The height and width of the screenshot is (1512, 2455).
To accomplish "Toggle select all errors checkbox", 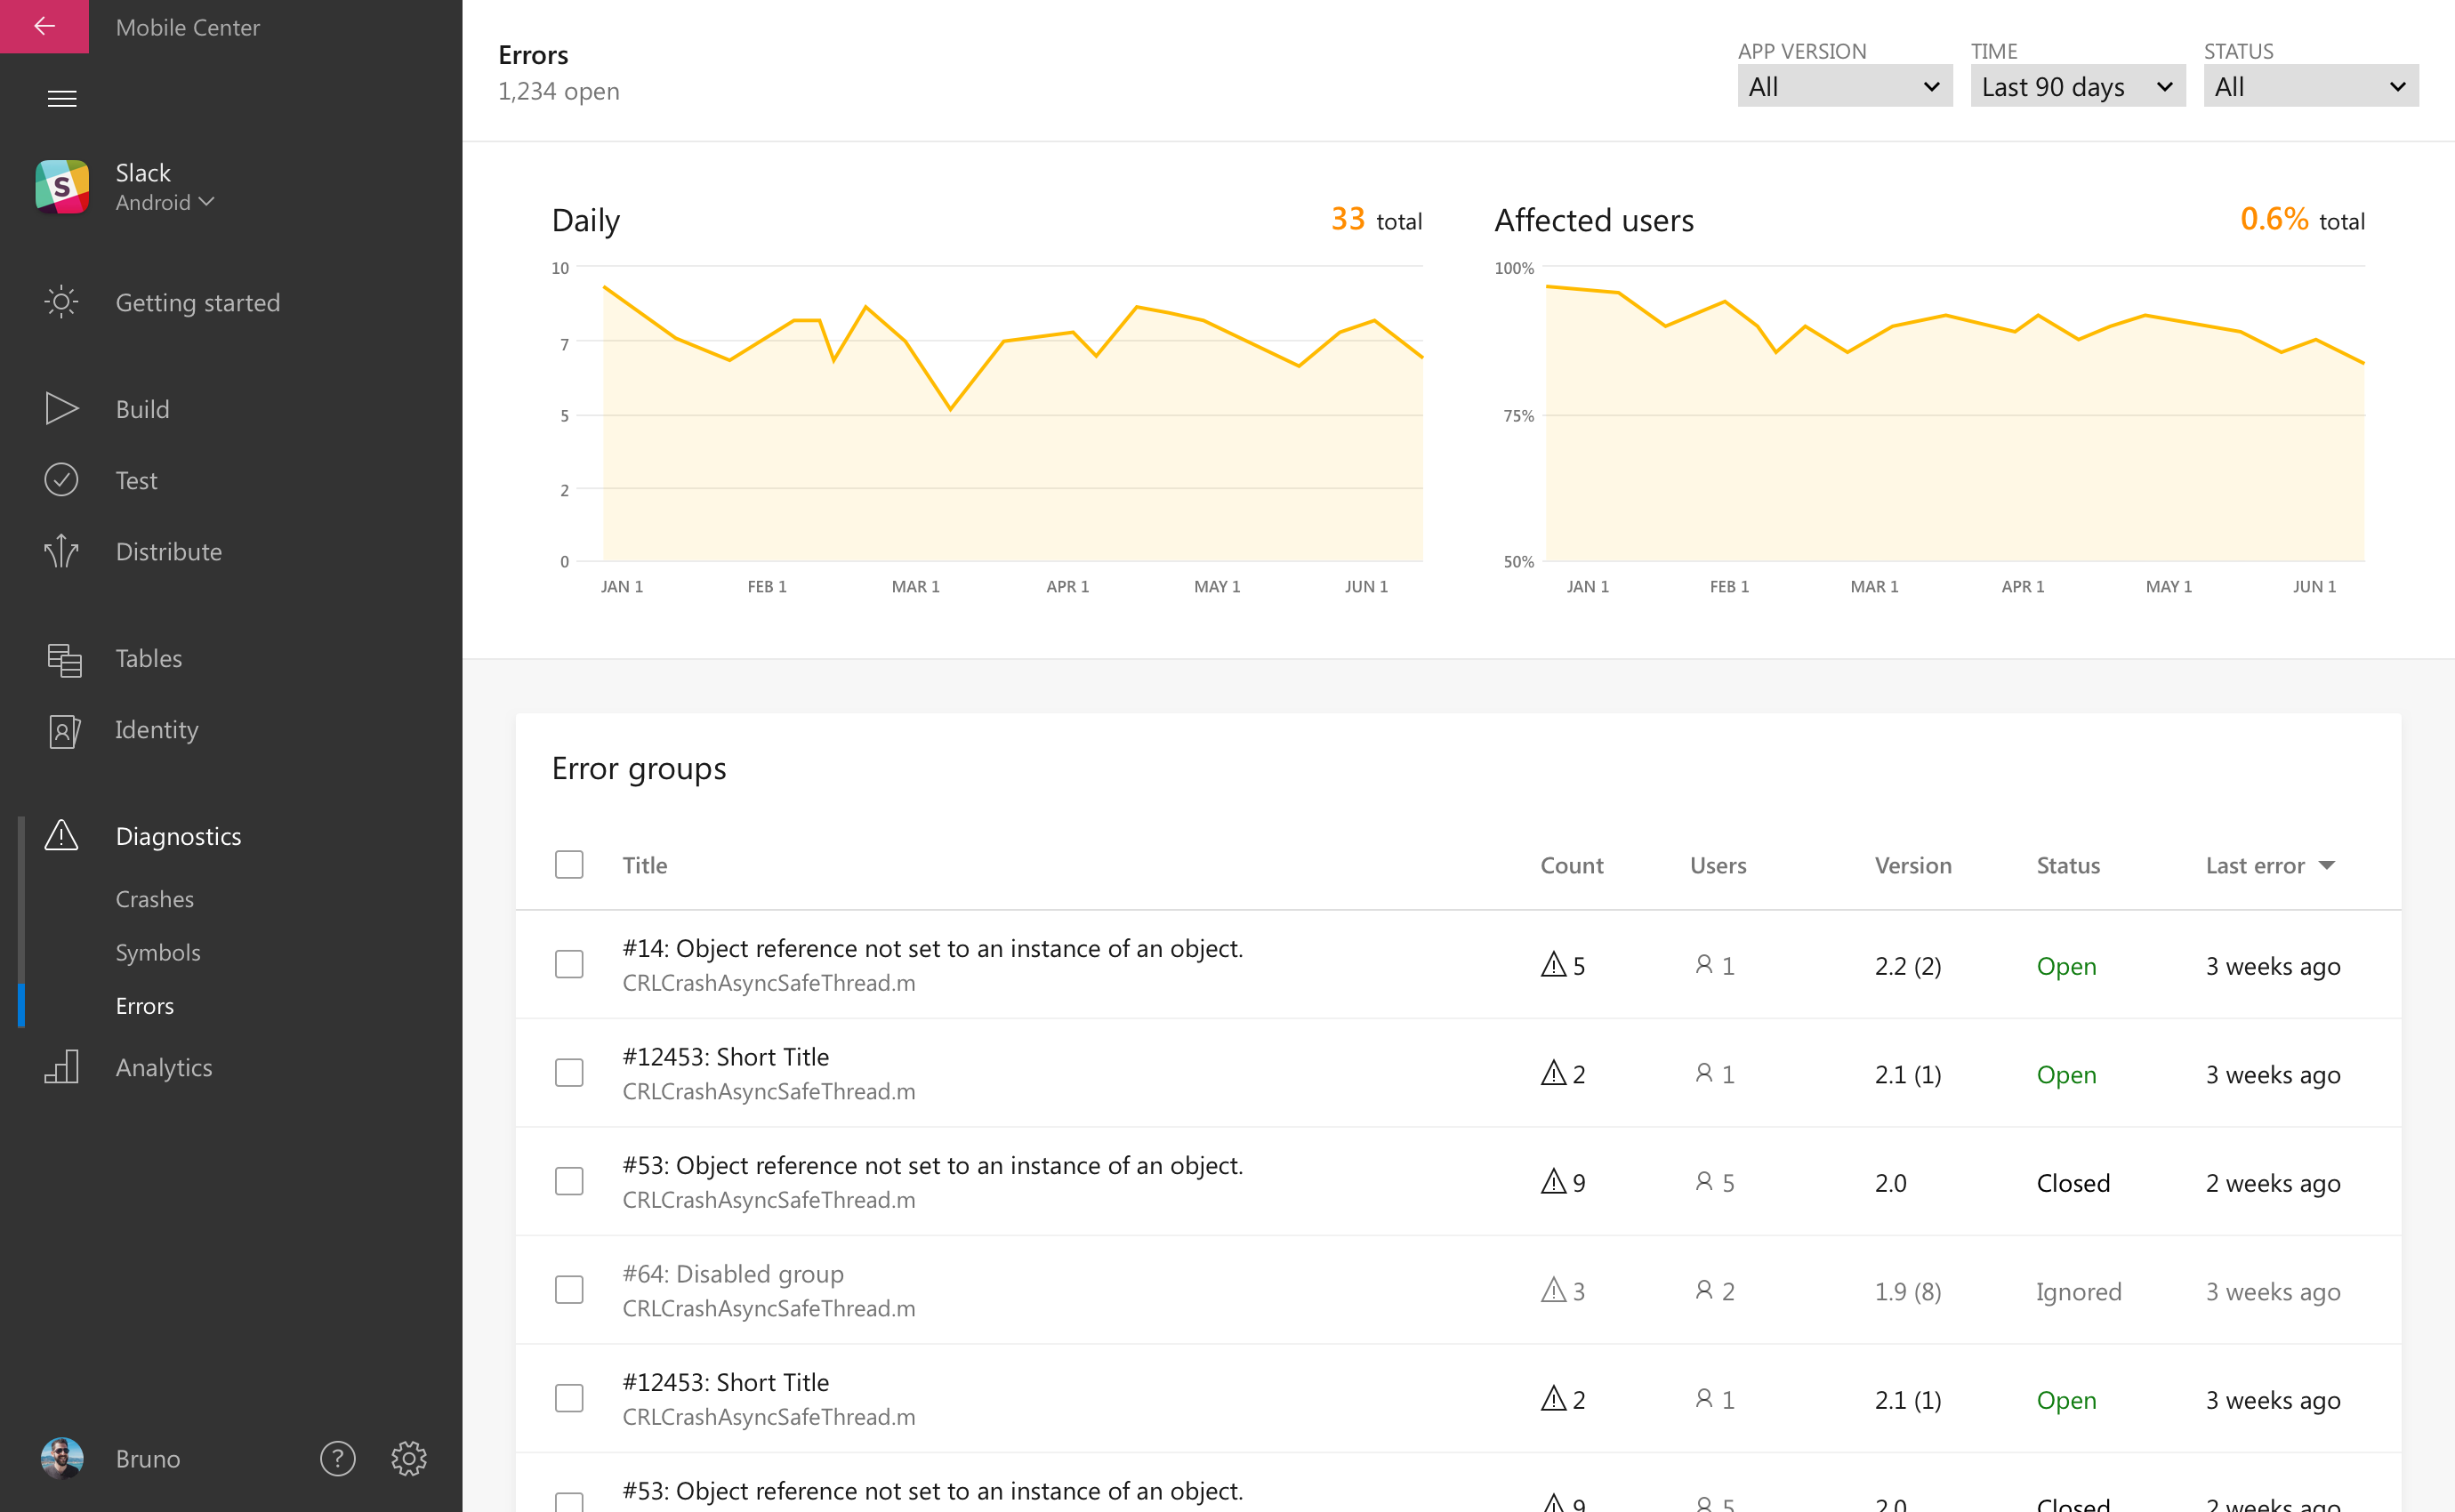I will tap(568, 865).
